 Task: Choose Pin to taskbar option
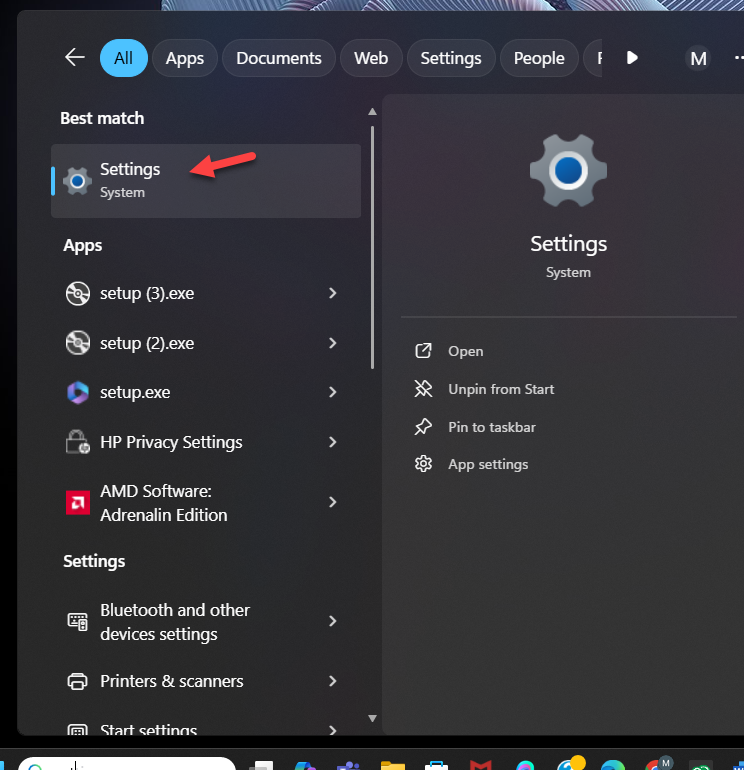pos(491,427)
